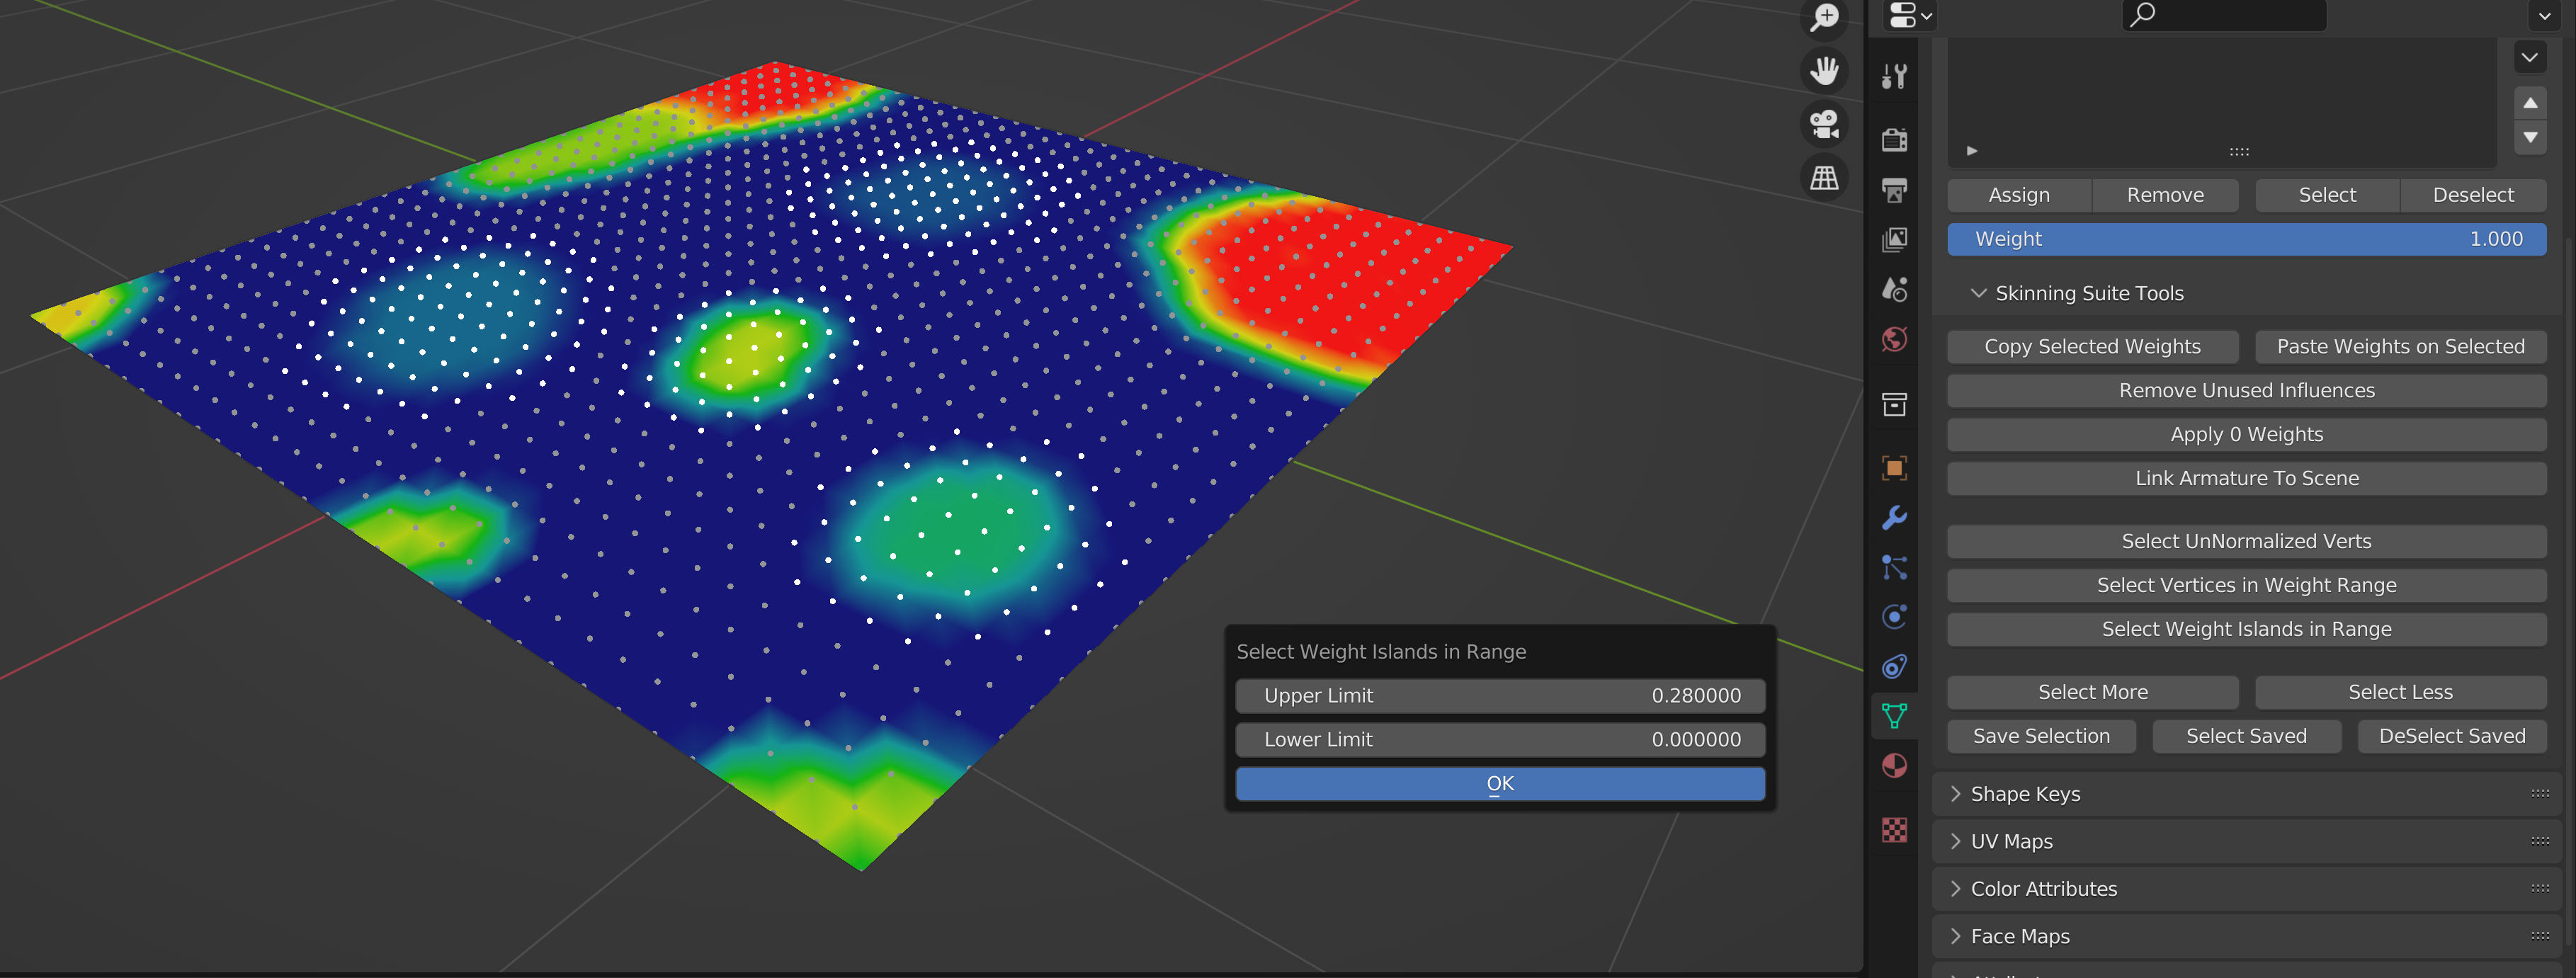Open the Collection properties tab icon
Viewport: 2576px width, 978px height.
1894,404
